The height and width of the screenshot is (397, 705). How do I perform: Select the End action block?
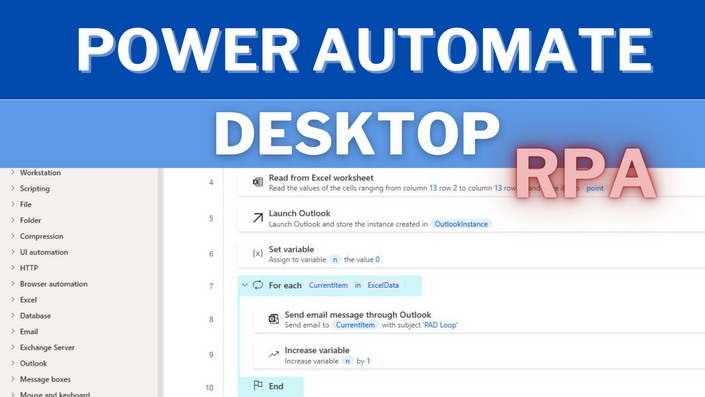pyautogui.click(x=271, y=387)
